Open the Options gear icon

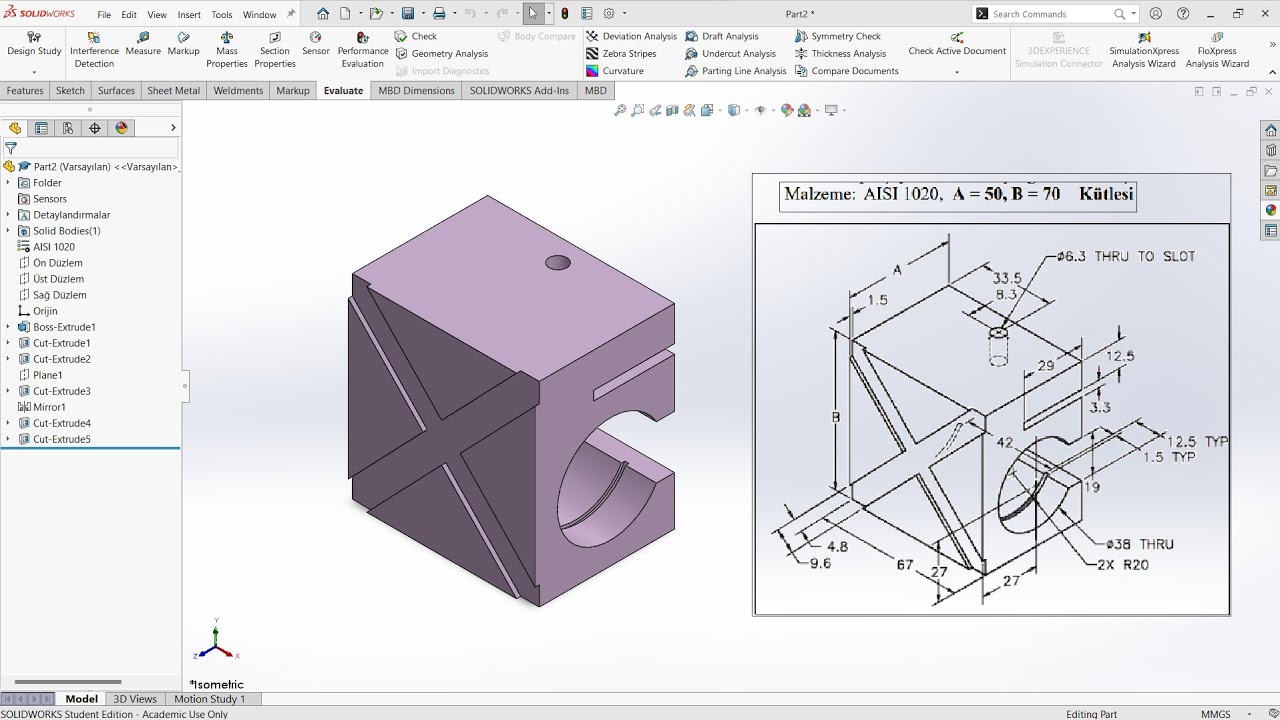(609, 14)
